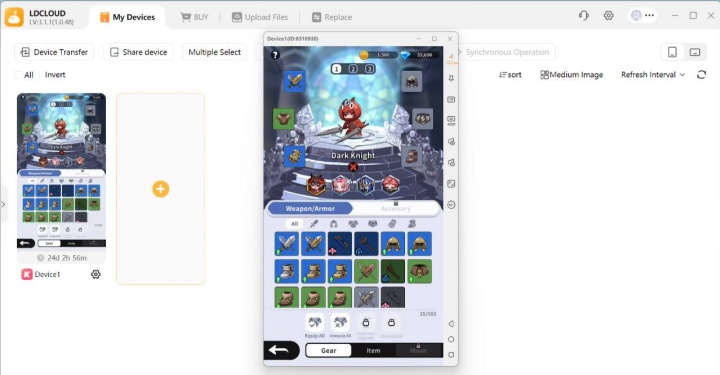Select the equipped gray boots slot
The height and width of the screenshot is (375, 720).
[411, 156]
